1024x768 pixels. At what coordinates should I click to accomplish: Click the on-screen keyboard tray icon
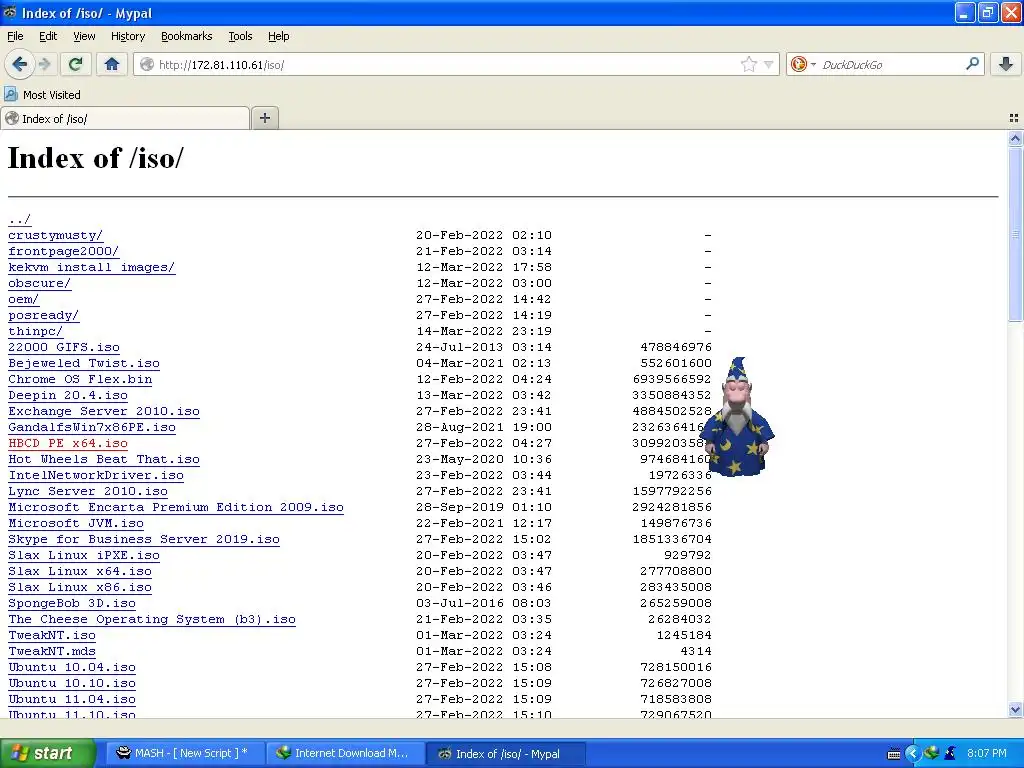click(894, 754)
